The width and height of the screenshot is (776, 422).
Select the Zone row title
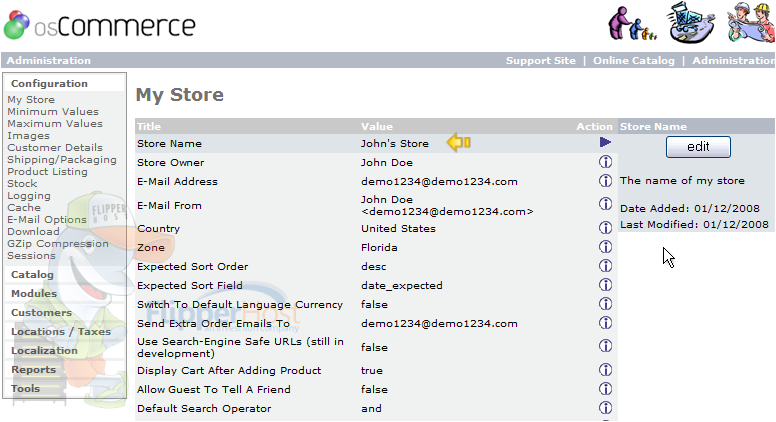click(x=151, y=247)
